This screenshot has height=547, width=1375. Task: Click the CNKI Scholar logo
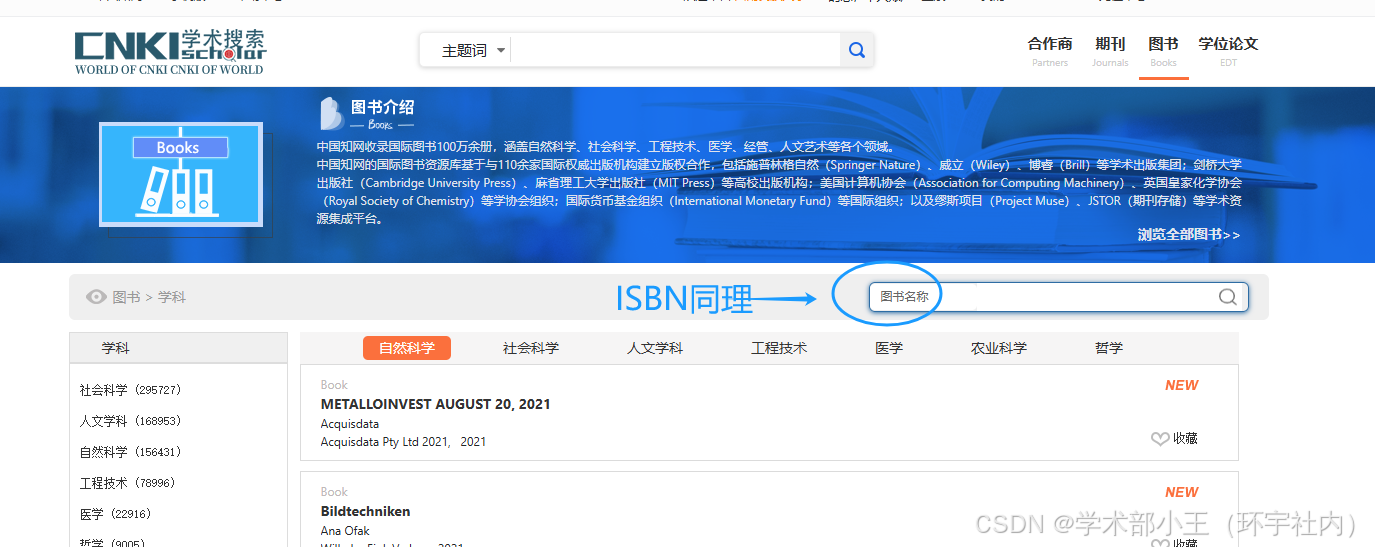[170, 51]
